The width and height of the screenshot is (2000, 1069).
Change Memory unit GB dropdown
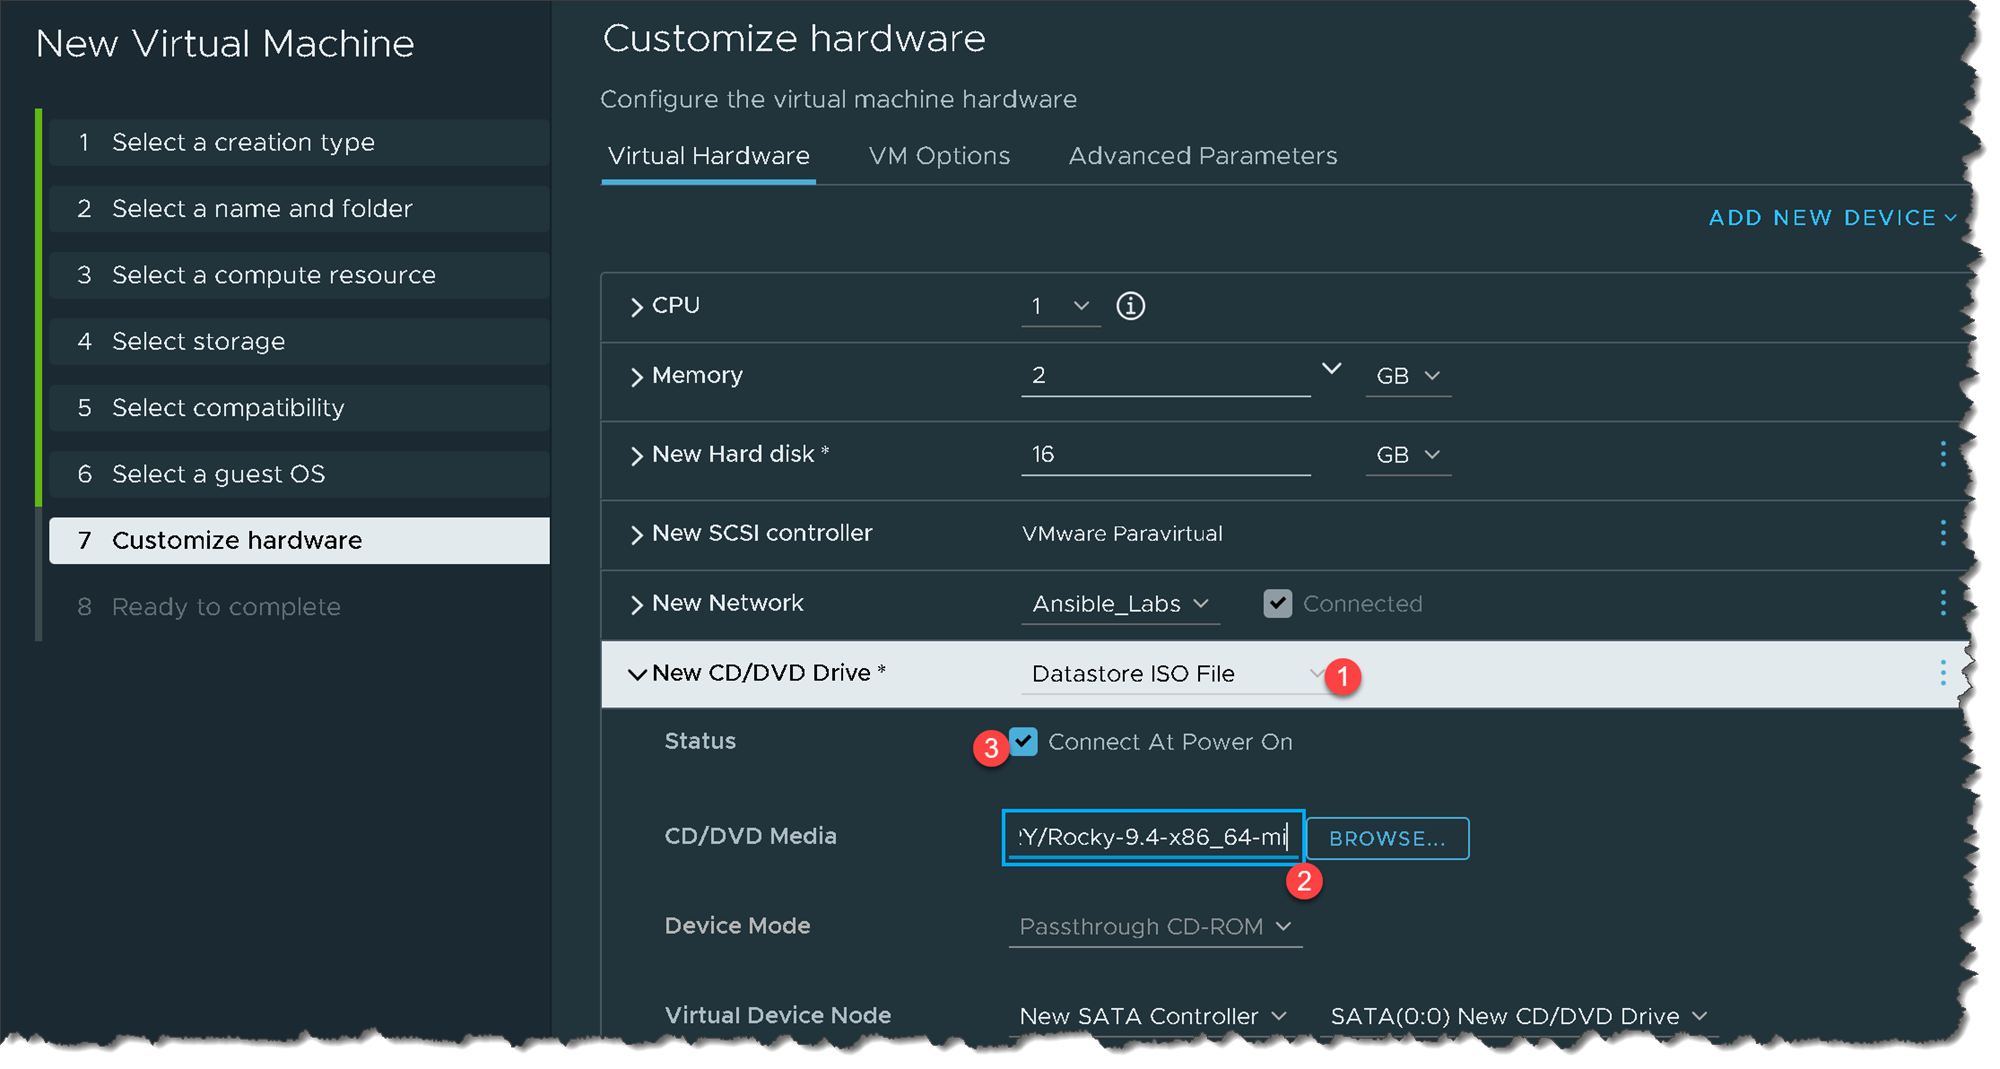point(1407,376)
